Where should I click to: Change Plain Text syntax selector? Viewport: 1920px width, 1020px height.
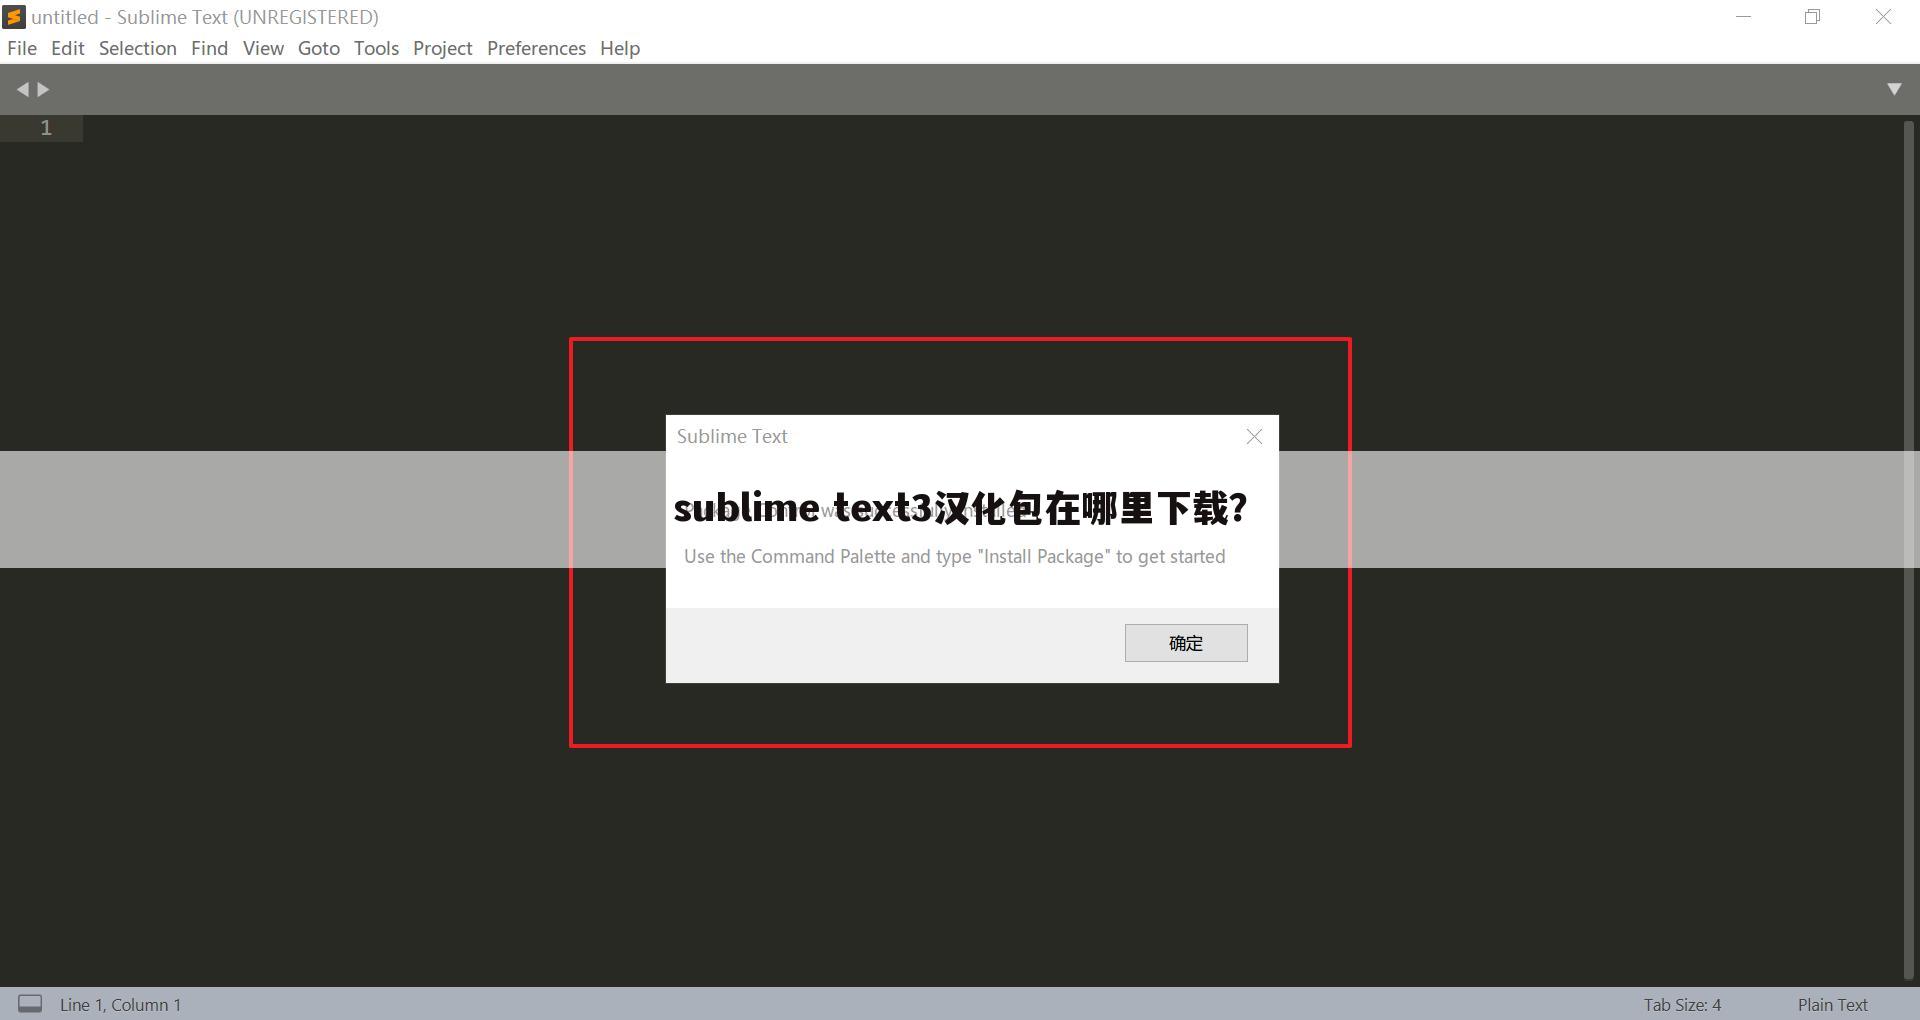[x=1832, y=1005]
